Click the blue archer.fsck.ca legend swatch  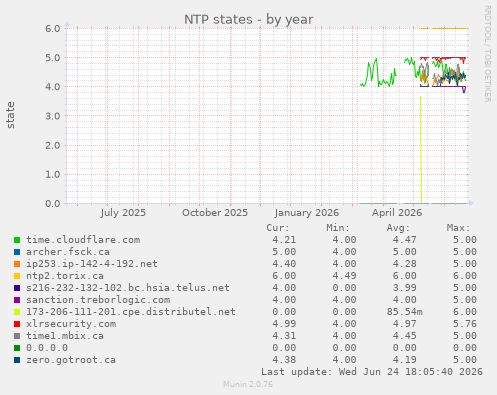[17, 252]
